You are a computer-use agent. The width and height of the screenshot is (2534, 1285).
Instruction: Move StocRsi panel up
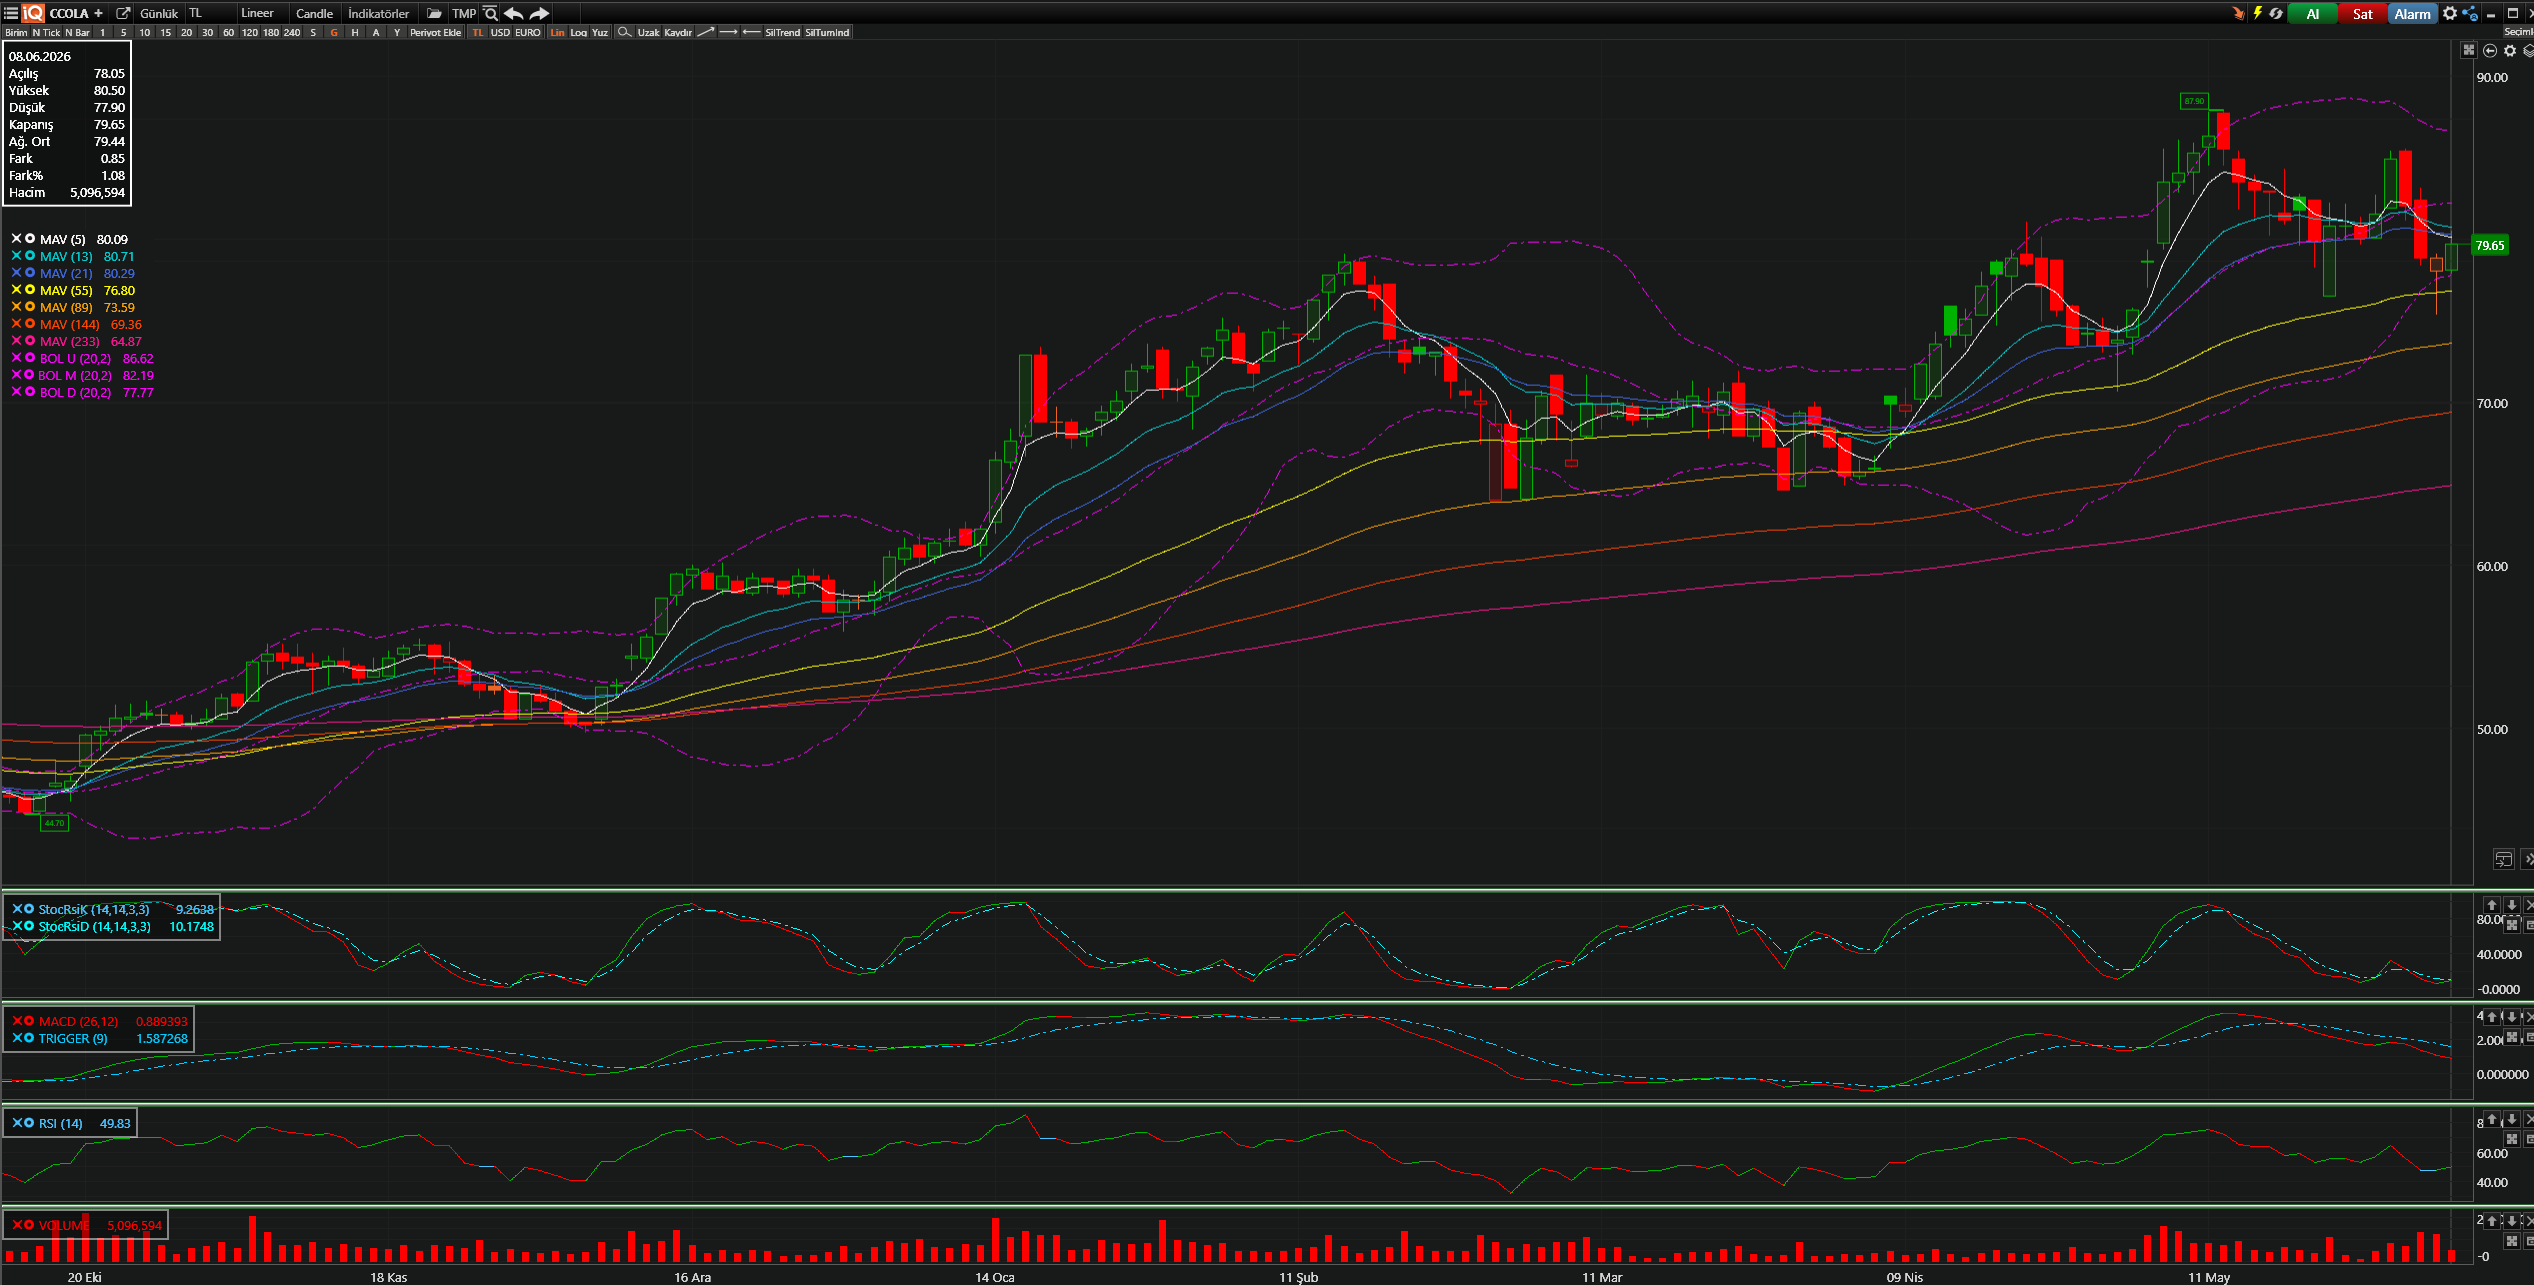2492,905
